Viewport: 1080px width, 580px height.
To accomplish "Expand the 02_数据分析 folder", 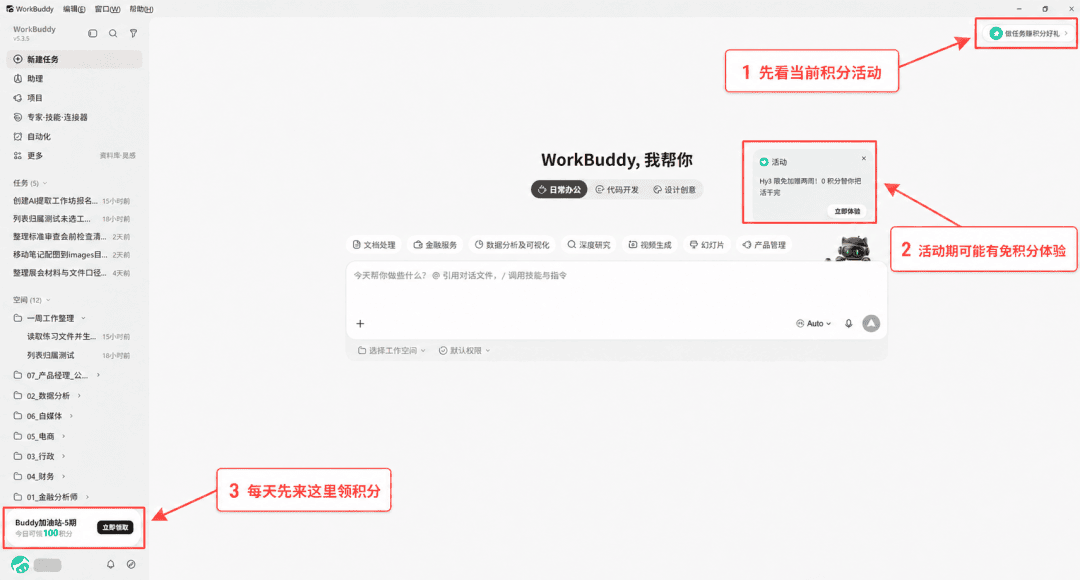I will pyautogui.click(x=79, y=395).
